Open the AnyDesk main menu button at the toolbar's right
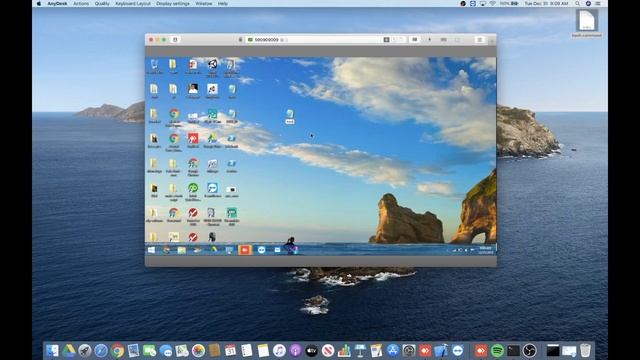640x360 pixels. point(480,40)
